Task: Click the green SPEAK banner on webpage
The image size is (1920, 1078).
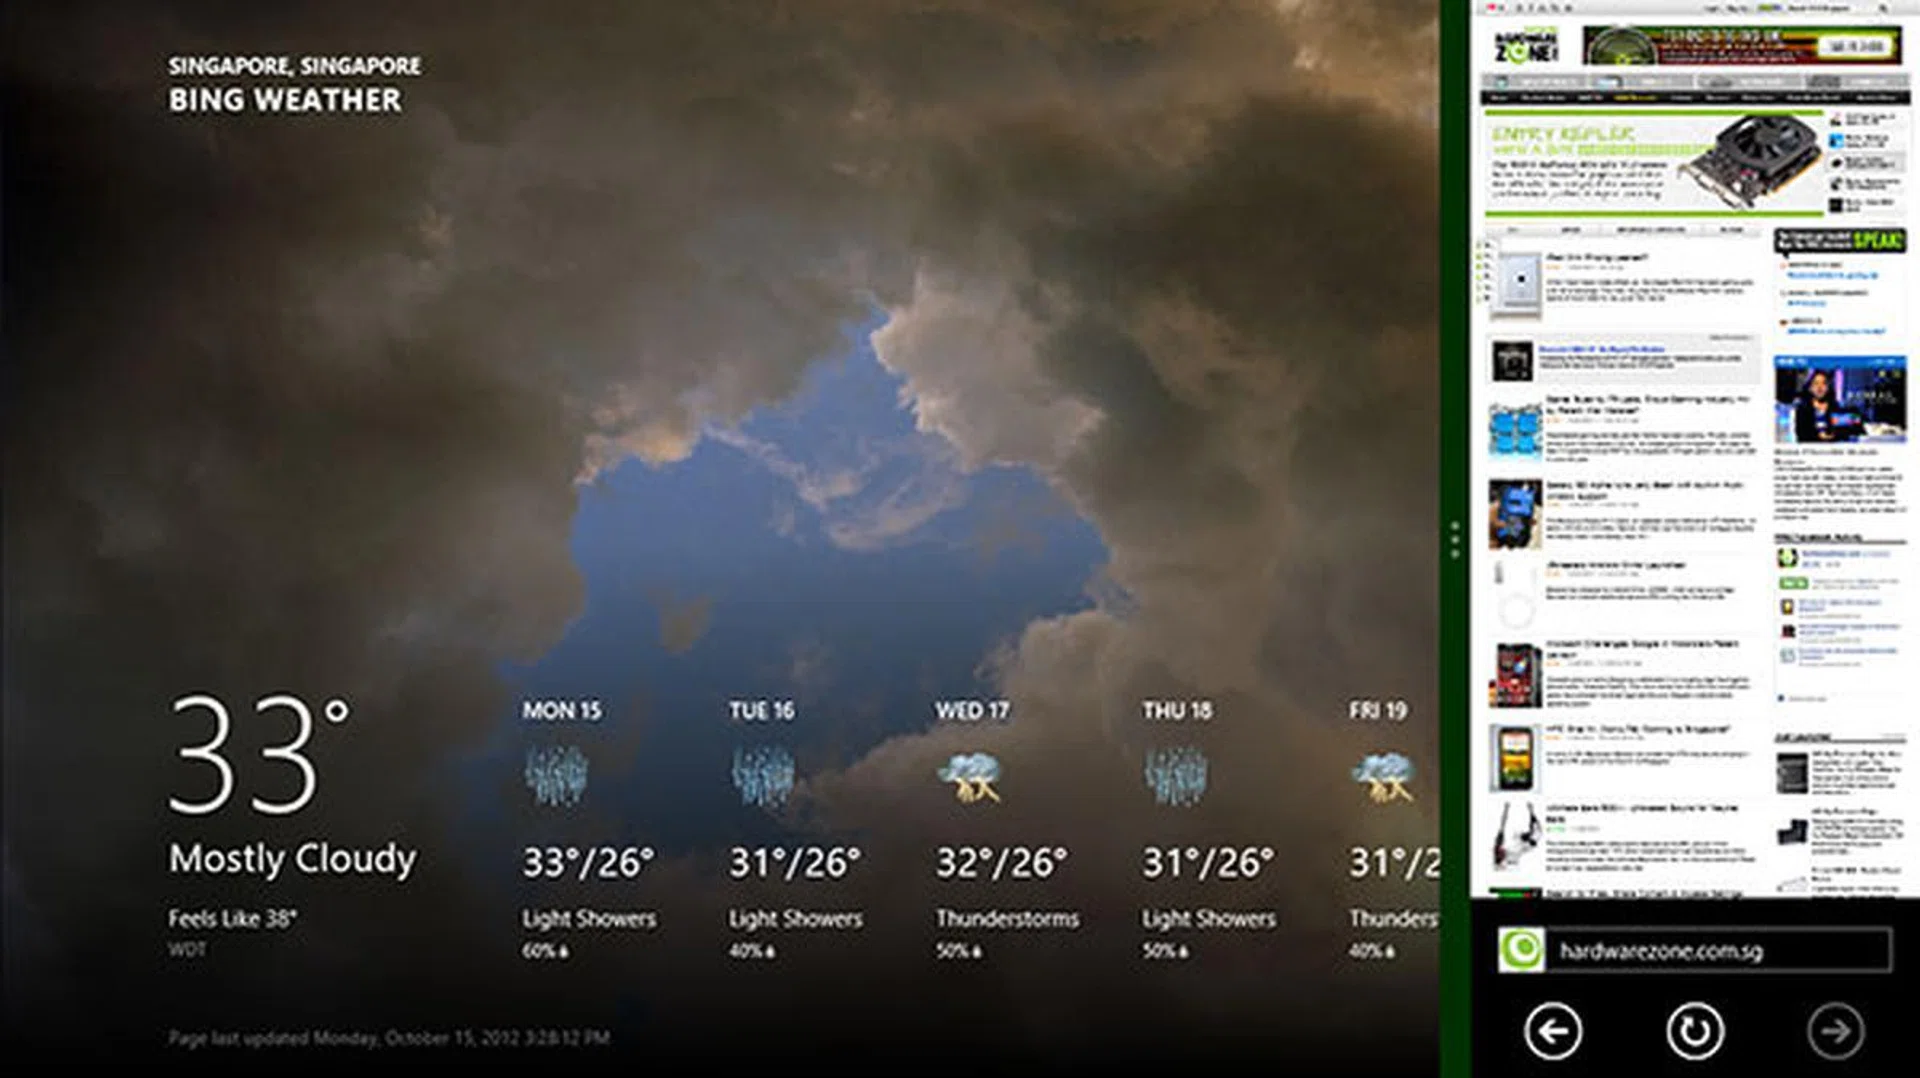Action: (x=1840, y=240)
